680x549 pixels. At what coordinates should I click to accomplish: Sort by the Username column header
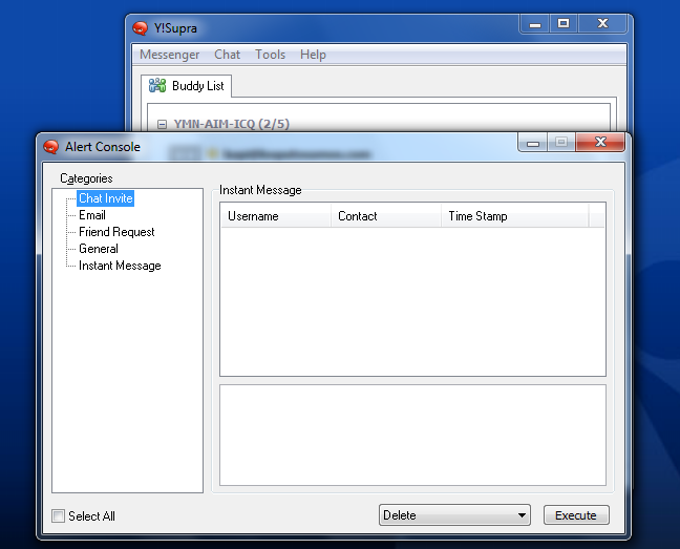click(x=276, y=216)
